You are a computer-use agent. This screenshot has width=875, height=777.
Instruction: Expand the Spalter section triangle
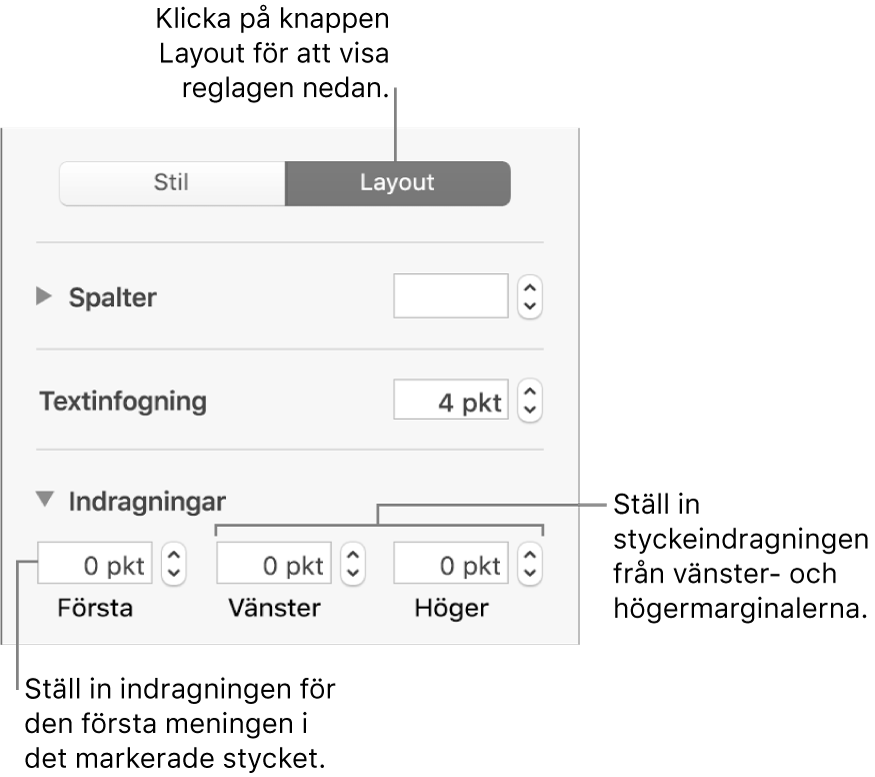point(43,297)
